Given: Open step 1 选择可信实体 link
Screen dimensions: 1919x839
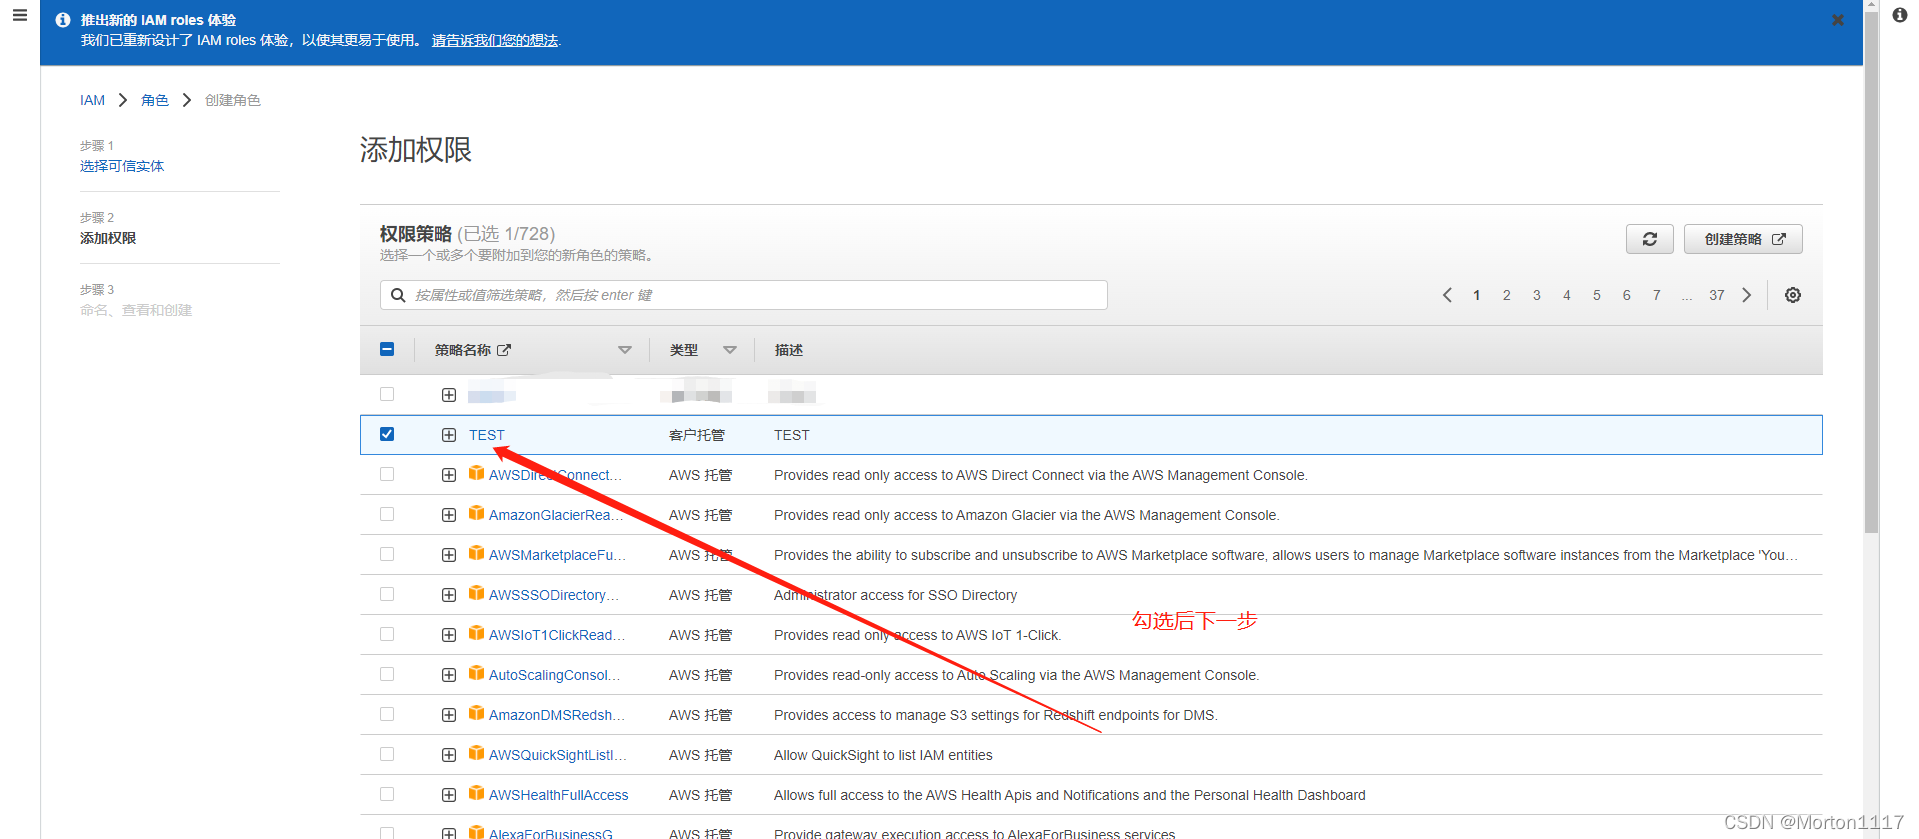Looking at the screenshot, I should click(x=122, y=166).
